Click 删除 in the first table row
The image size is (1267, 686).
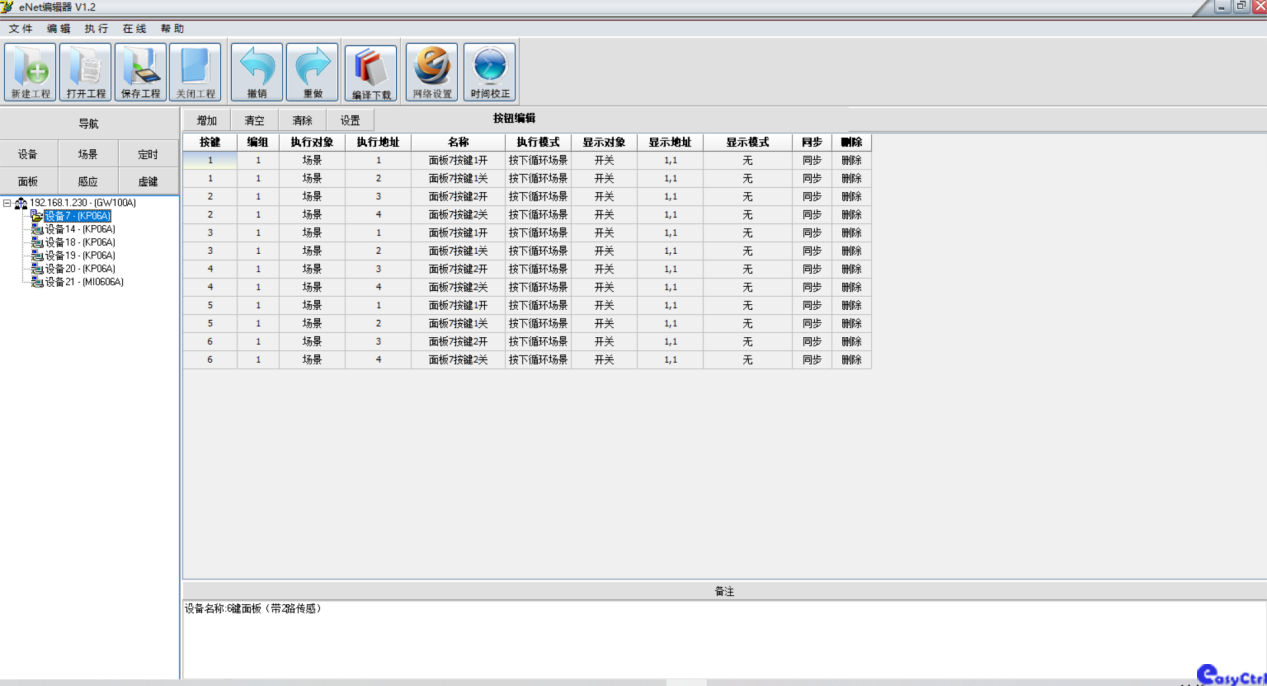851,160
